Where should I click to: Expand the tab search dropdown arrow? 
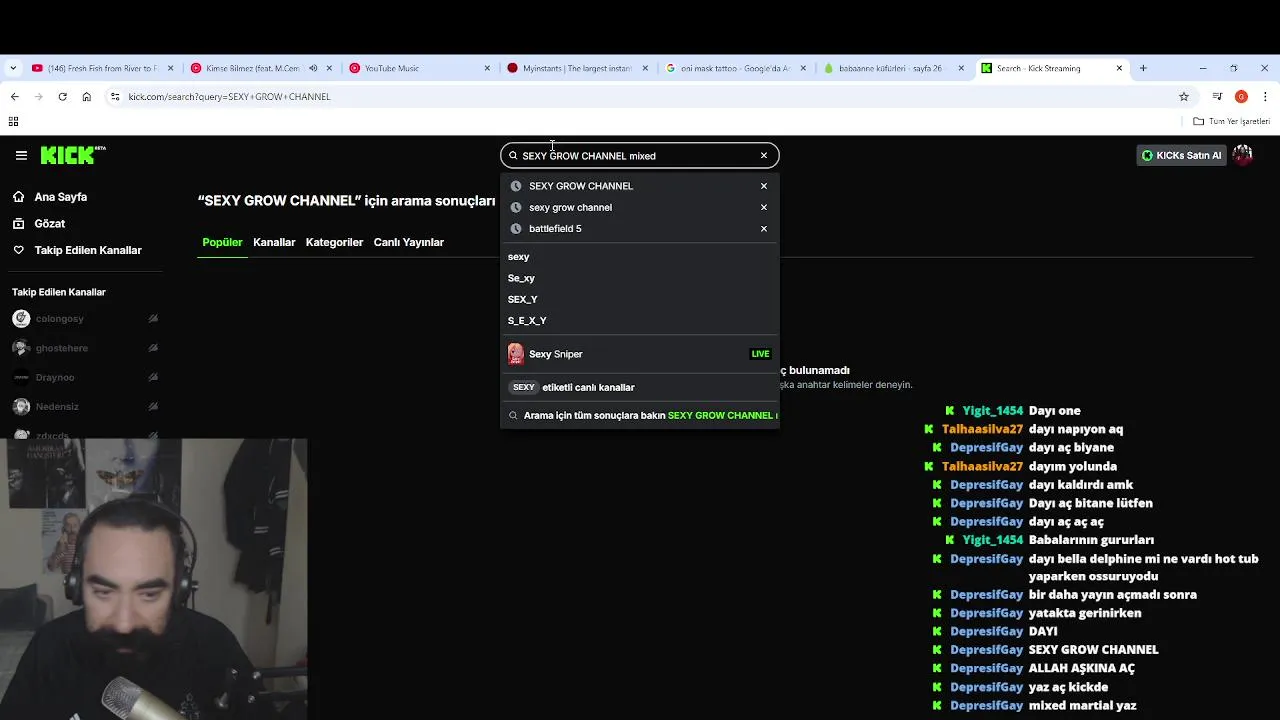click(x=13, y=68)
